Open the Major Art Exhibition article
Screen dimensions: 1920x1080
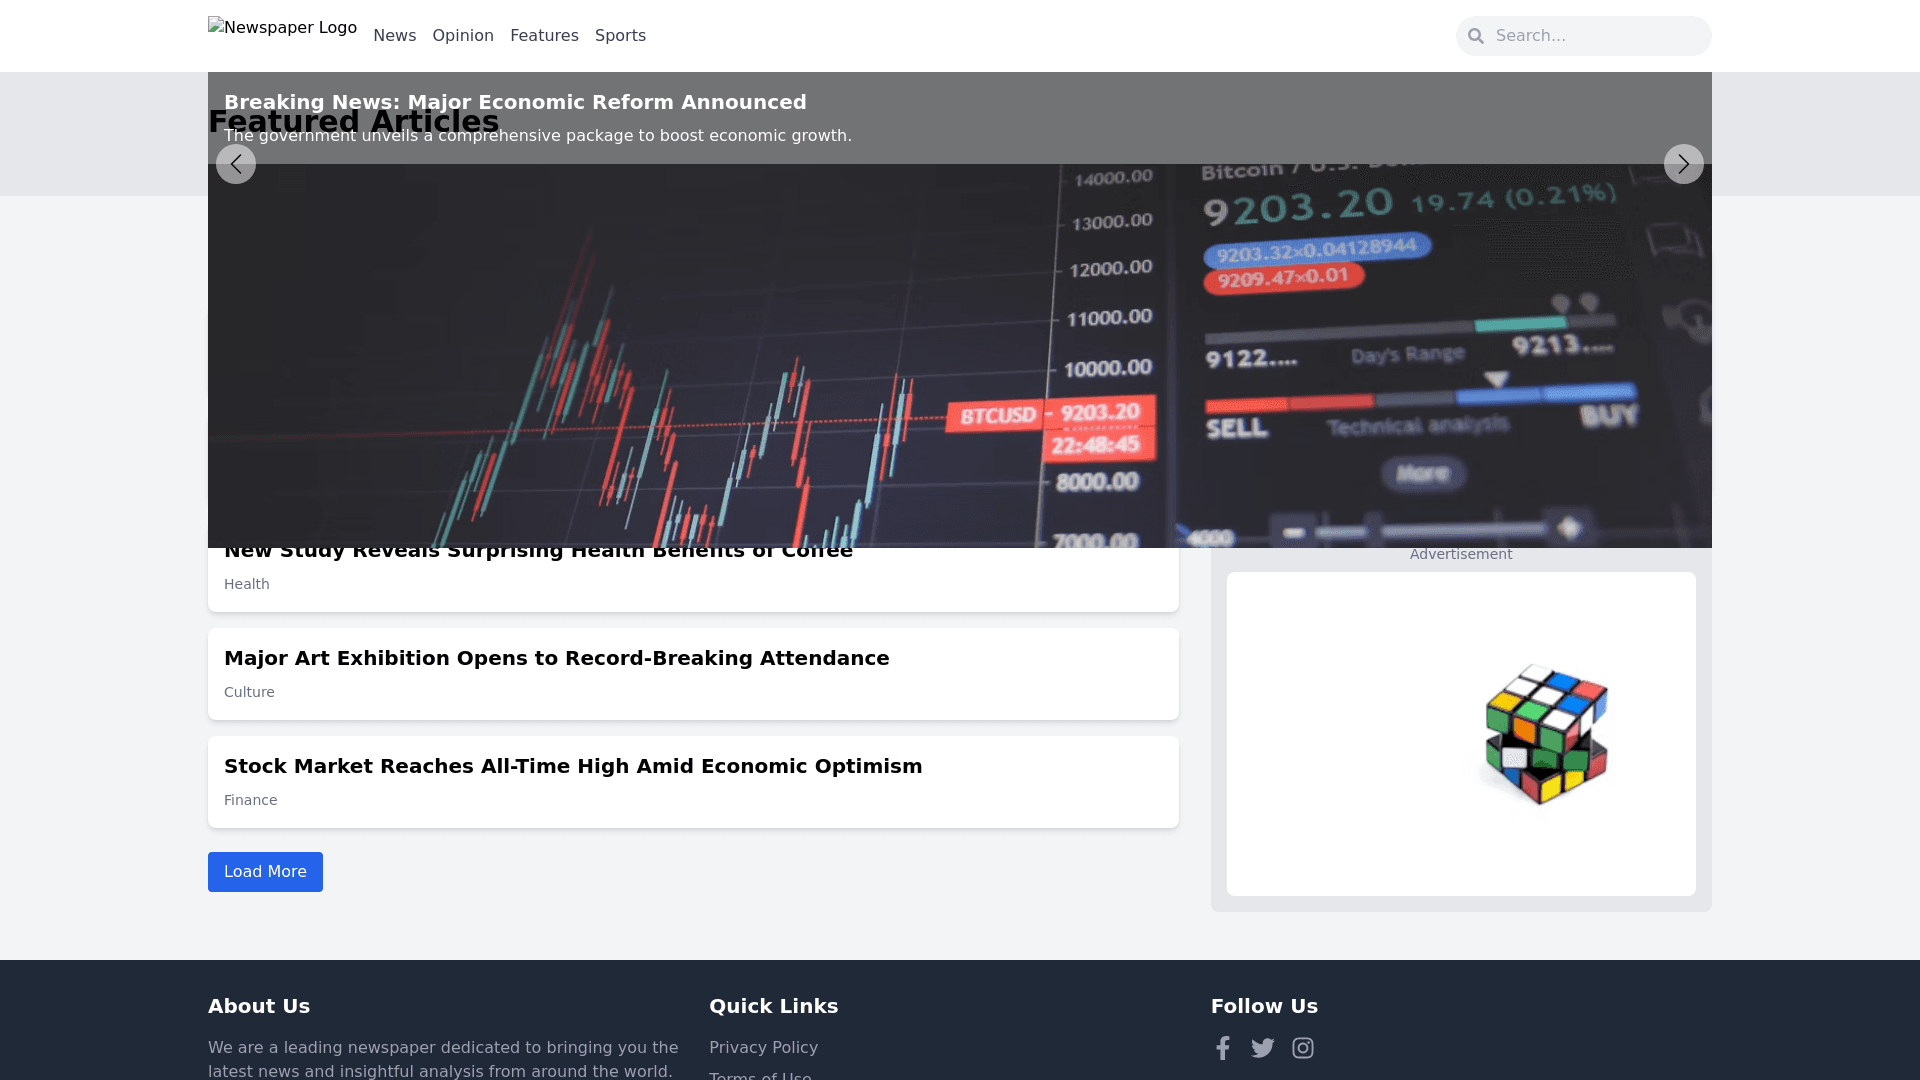pos(556,658)
